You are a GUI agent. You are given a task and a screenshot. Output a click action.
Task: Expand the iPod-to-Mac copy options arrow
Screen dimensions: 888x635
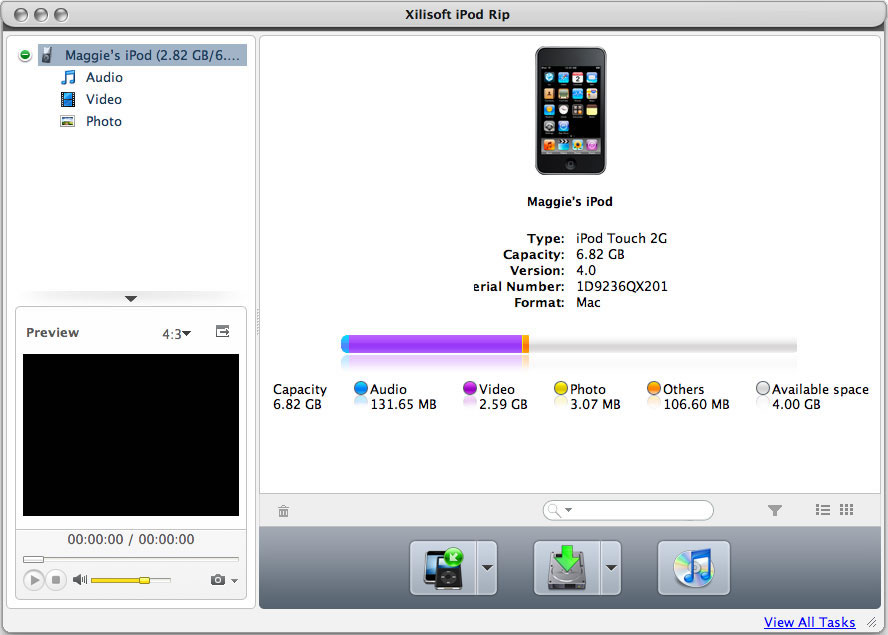coord(487,567)
